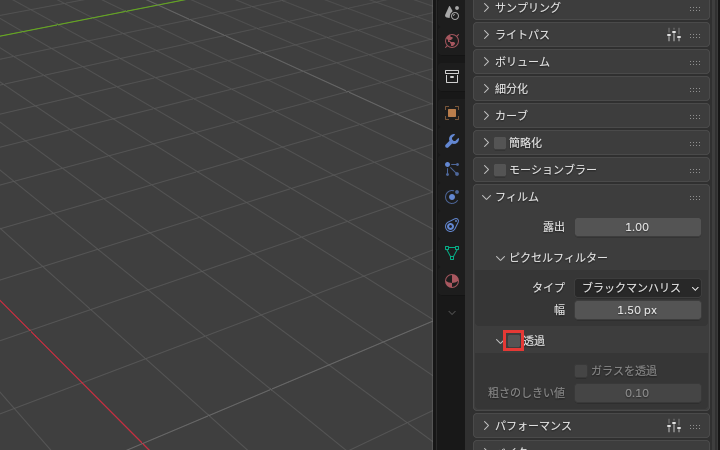Collapse the フィルム panel

tap(486, 197)
